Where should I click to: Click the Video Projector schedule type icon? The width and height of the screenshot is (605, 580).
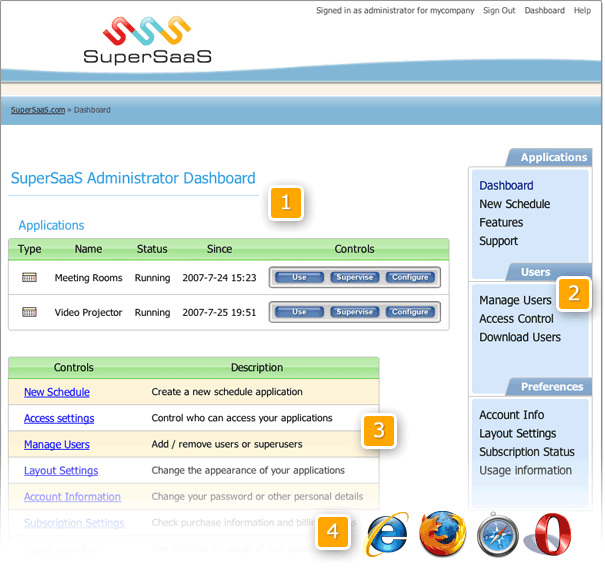tap(29, 312)
